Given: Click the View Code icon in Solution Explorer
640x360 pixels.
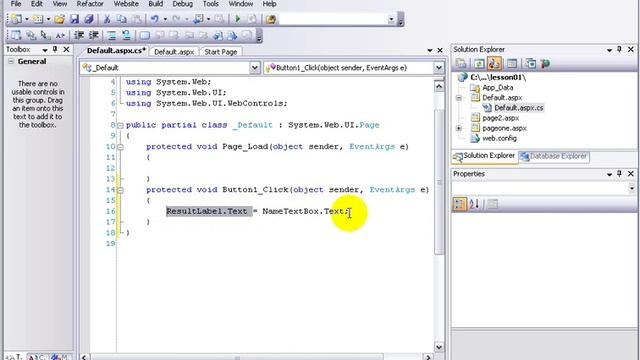Looking at the screenshot, I should point(512,64).
